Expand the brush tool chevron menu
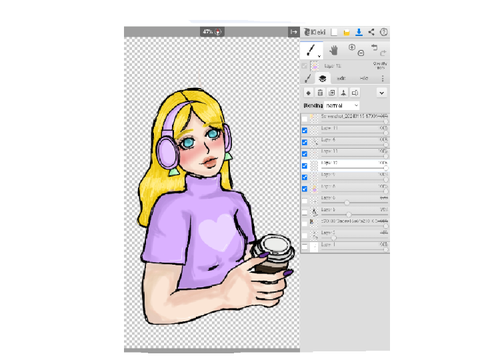The image size is (480, 360). (319, 56)
